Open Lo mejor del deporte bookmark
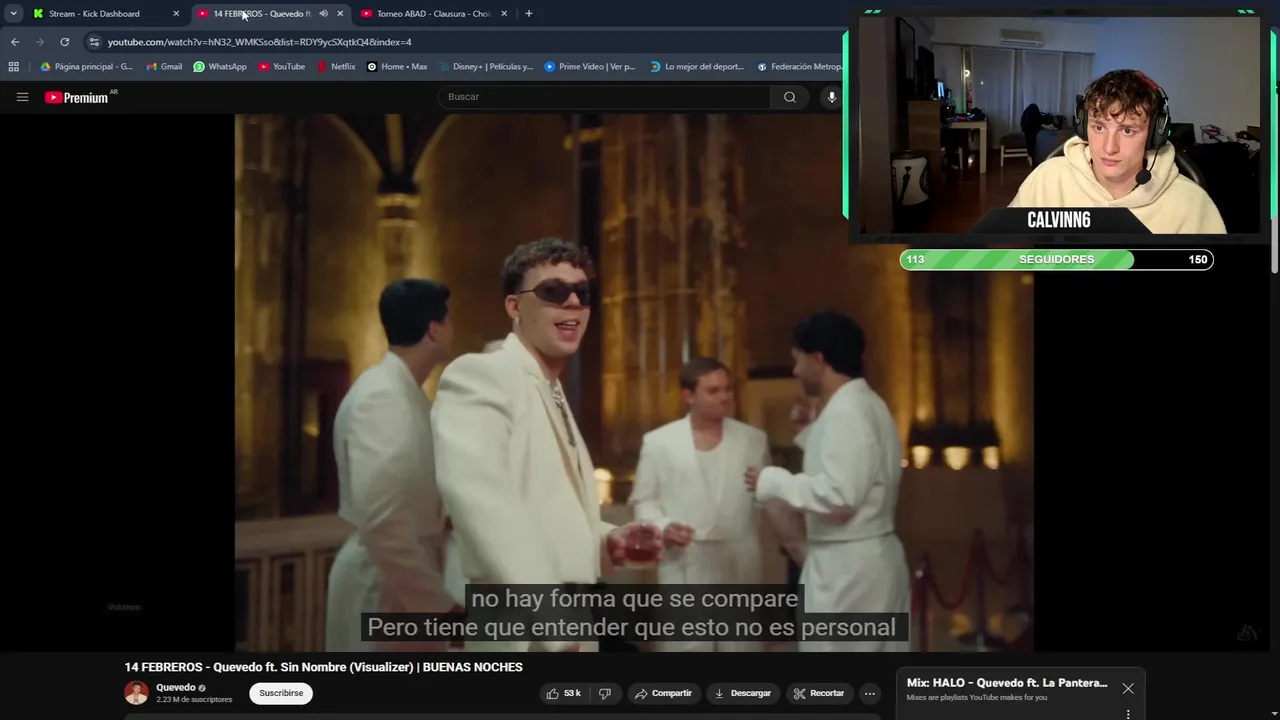This screenshot has width=1280, height=720. [x=697, y=67]
